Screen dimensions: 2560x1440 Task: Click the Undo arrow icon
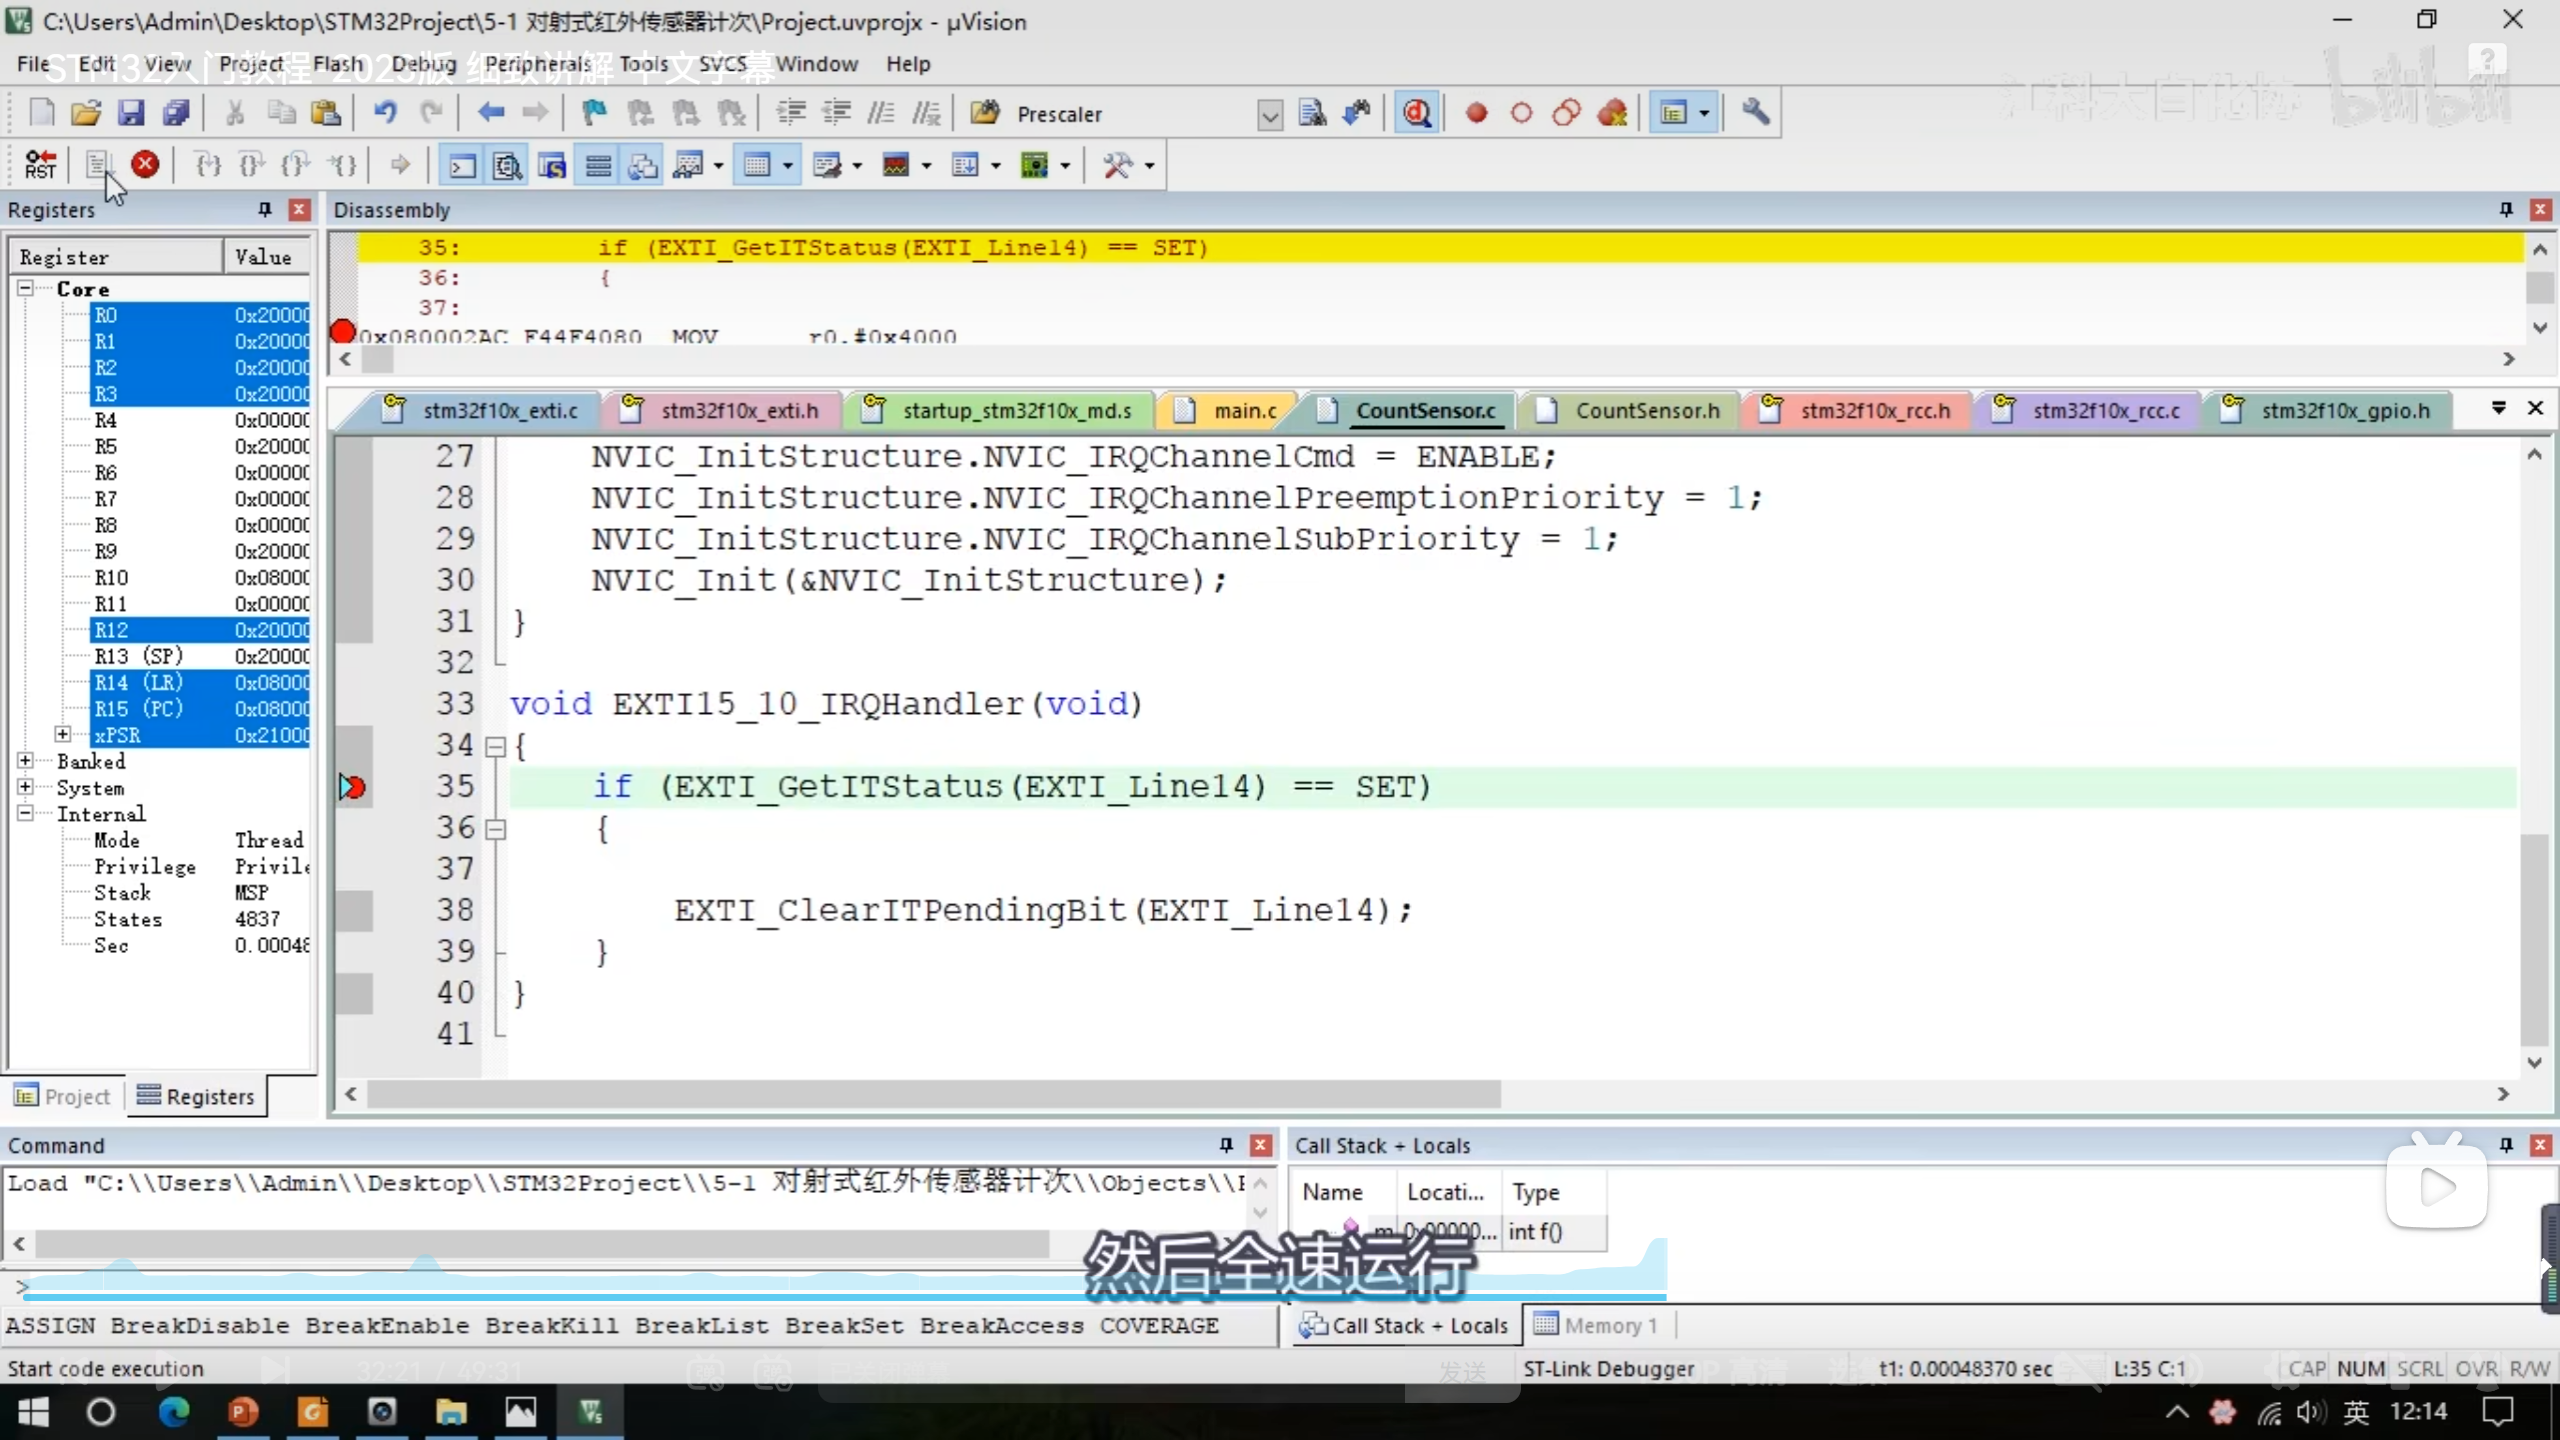click(x=385, y=113)
